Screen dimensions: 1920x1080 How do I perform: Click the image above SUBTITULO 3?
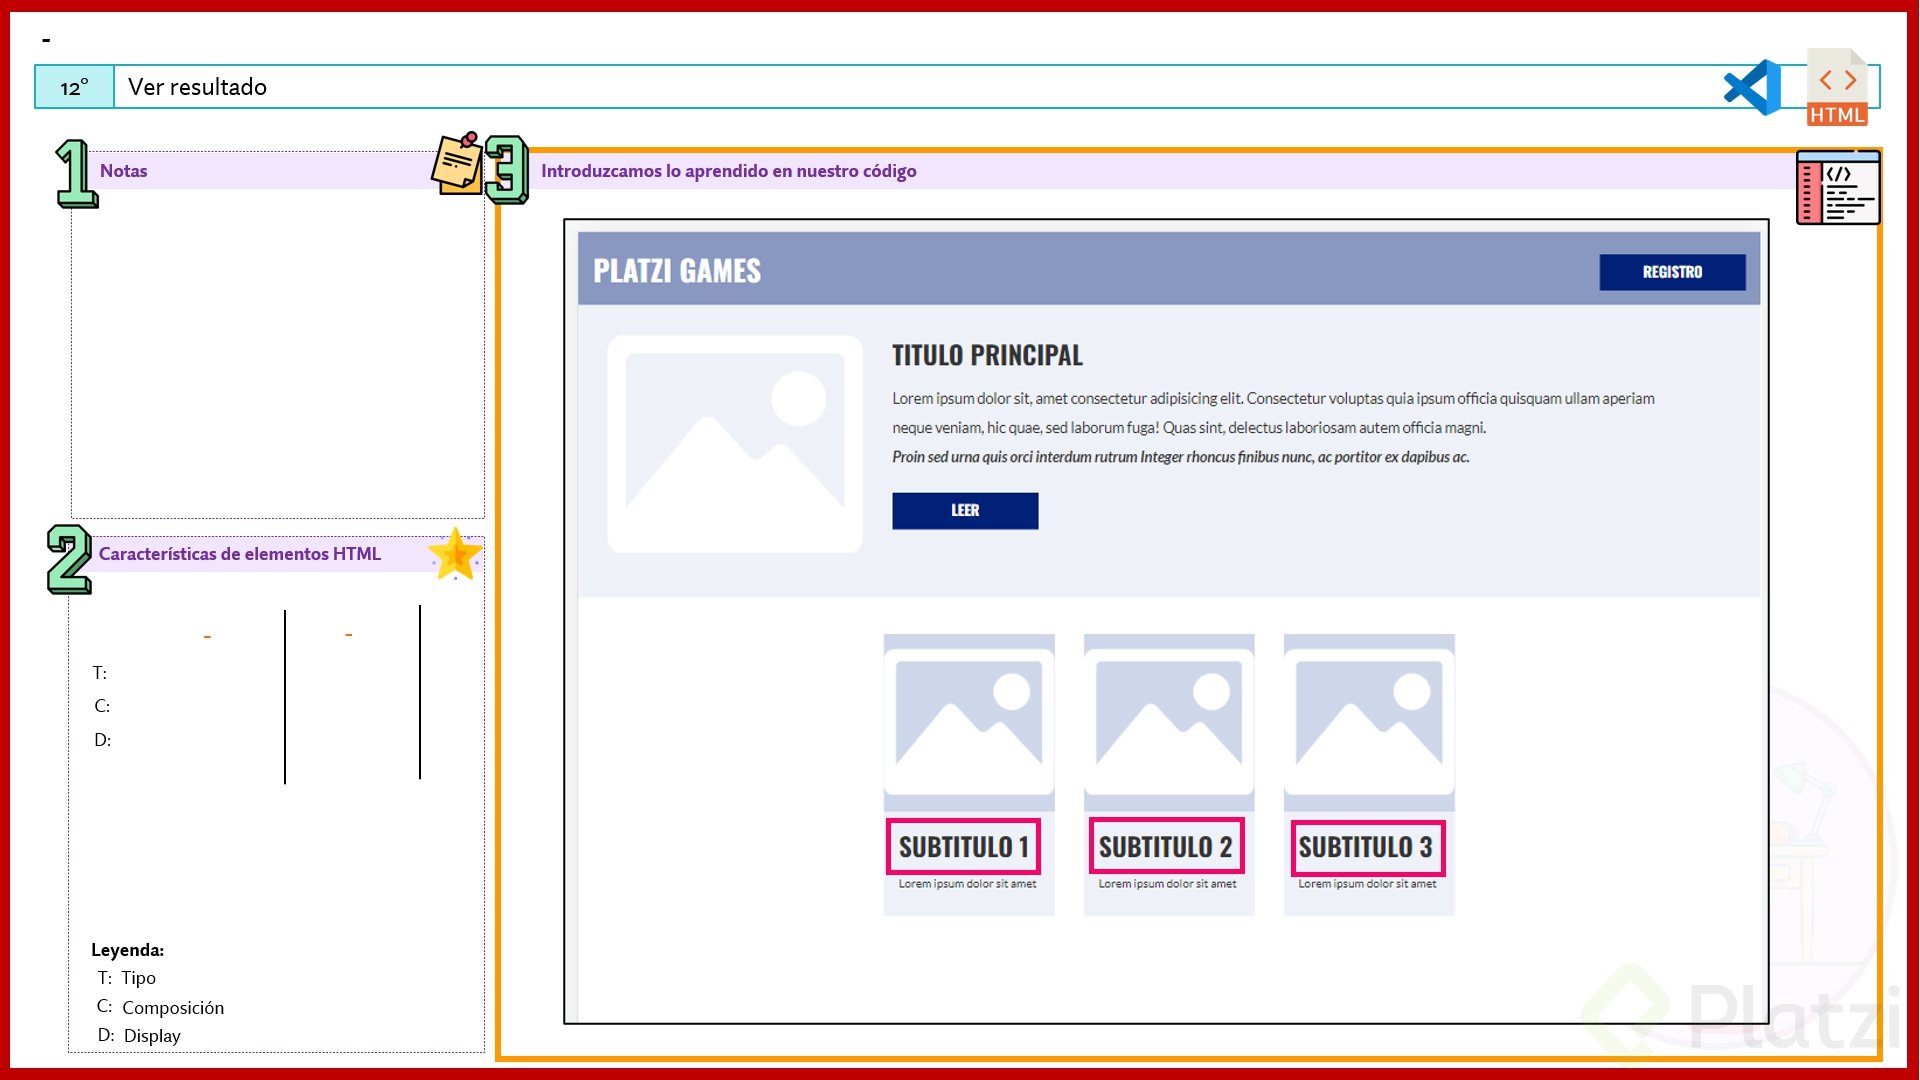pos(1369,721)
